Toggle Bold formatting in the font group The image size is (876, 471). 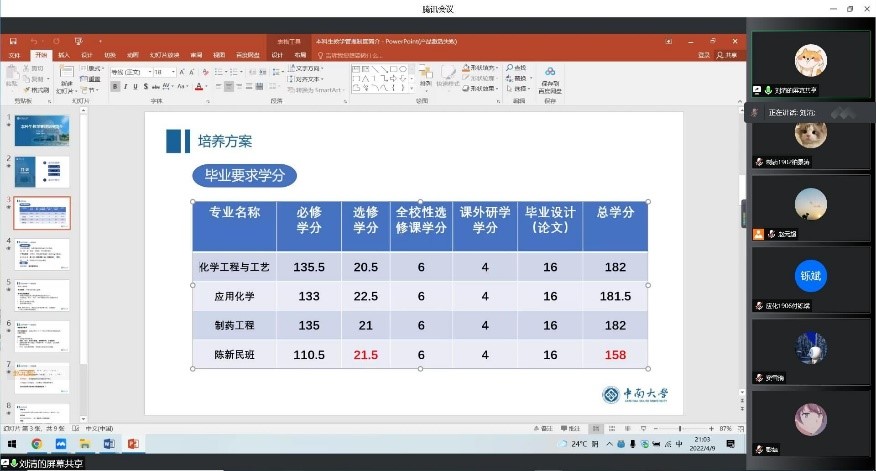click(115, 87)
